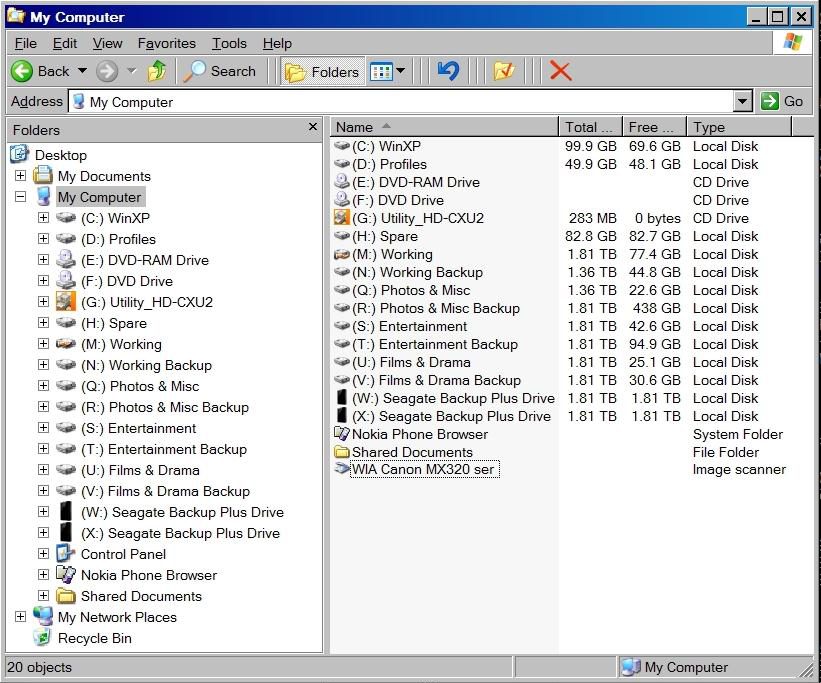Select (H:) Spare name in file list

(x=385, y=236)
